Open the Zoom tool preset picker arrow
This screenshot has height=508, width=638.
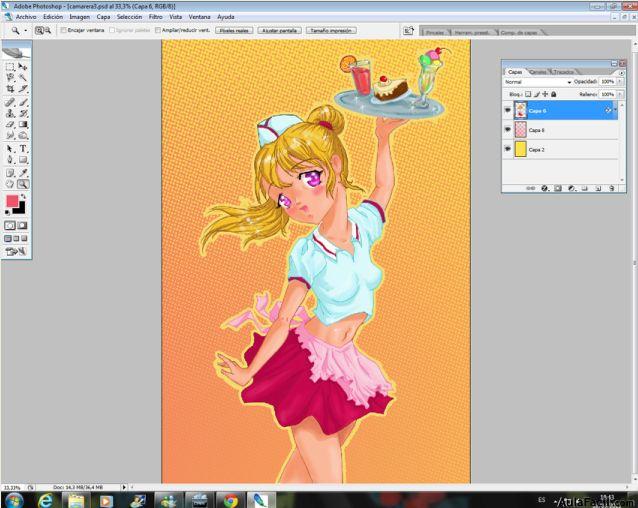(x=25, y=31)
